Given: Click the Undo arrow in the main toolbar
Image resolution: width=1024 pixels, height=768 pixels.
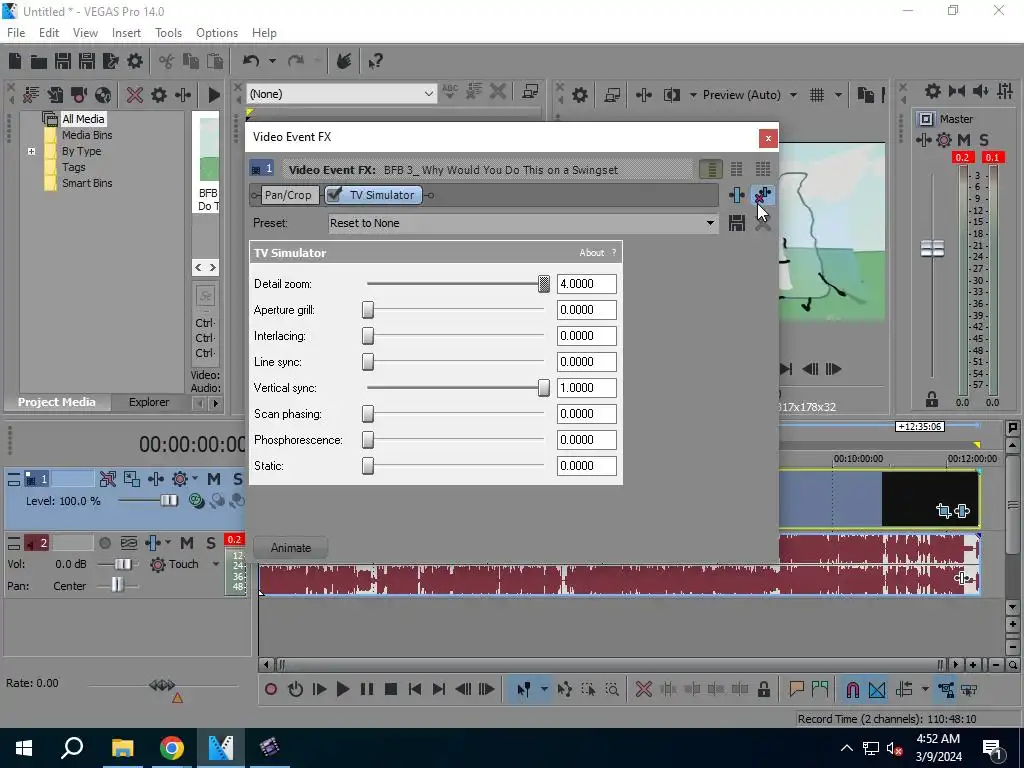Looking at the screenshot, I should pos(251,61).
